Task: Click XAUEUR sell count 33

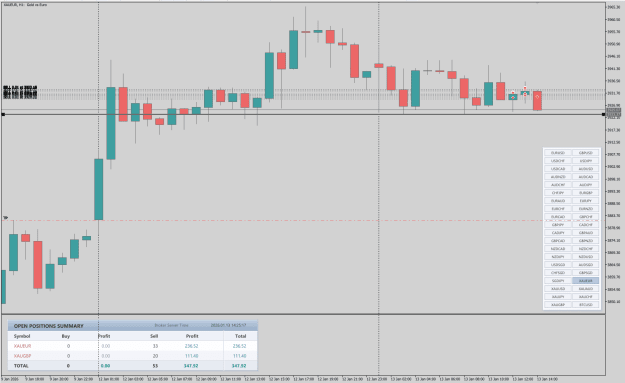Action: coord(155,346)
